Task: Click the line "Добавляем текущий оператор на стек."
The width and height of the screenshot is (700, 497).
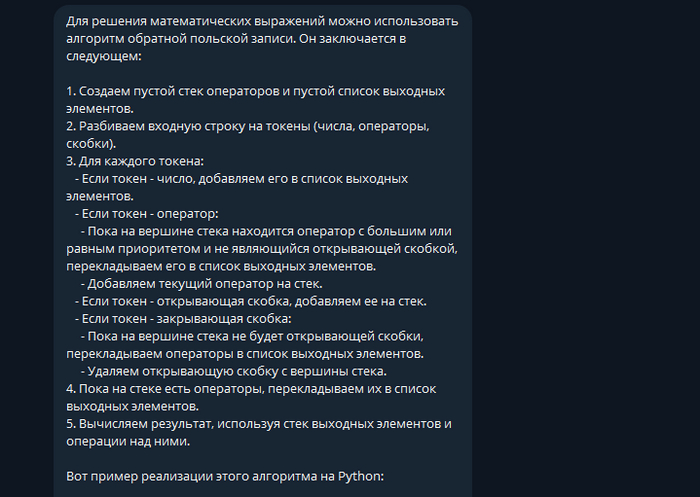Action: 205,283
